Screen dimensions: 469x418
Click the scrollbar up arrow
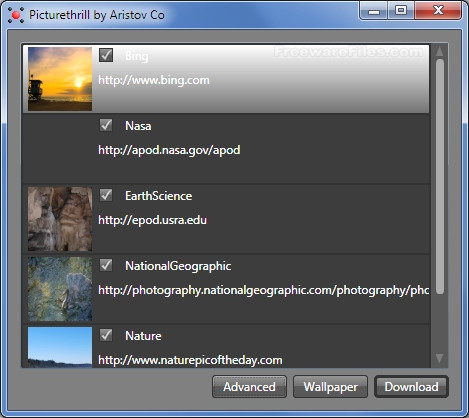coord(439,52)
